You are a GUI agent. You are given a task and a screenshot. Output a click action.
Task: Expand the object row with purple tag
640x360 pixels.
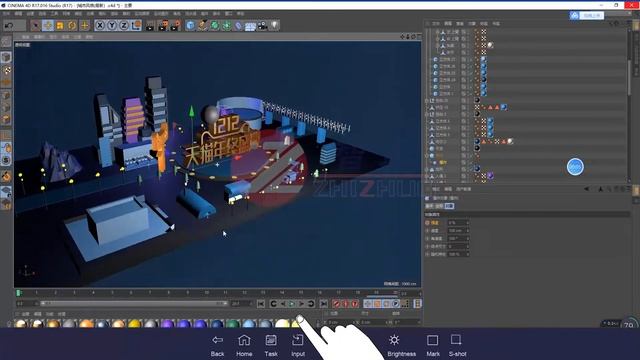[427, 176]
